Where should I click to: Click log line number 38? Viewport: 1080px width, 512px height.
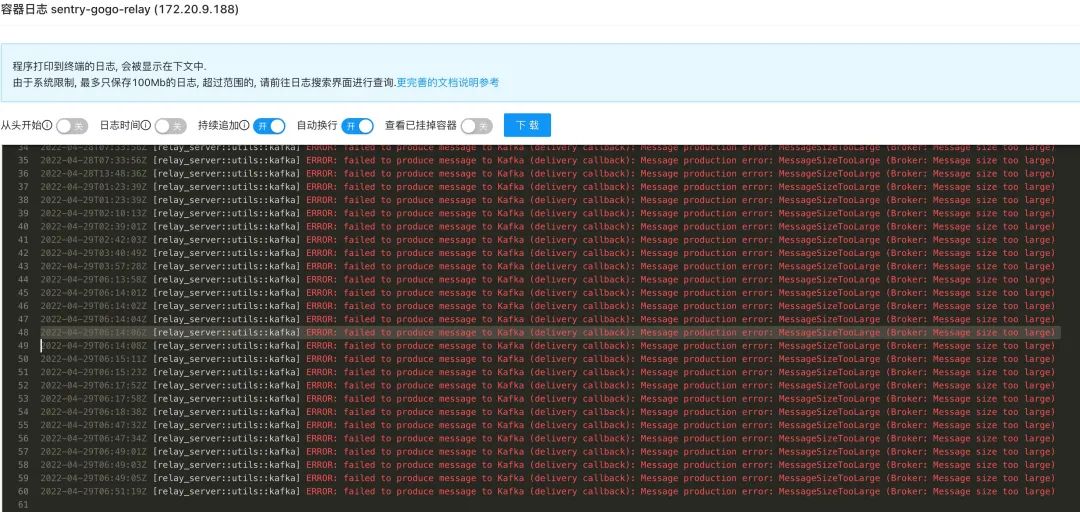pos(23,200)
